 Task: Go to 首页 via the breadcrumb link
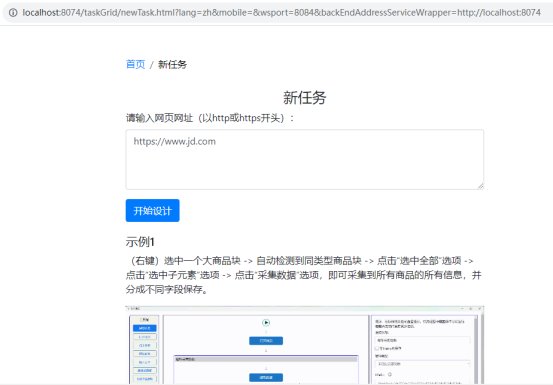click(x=135, y=64)
